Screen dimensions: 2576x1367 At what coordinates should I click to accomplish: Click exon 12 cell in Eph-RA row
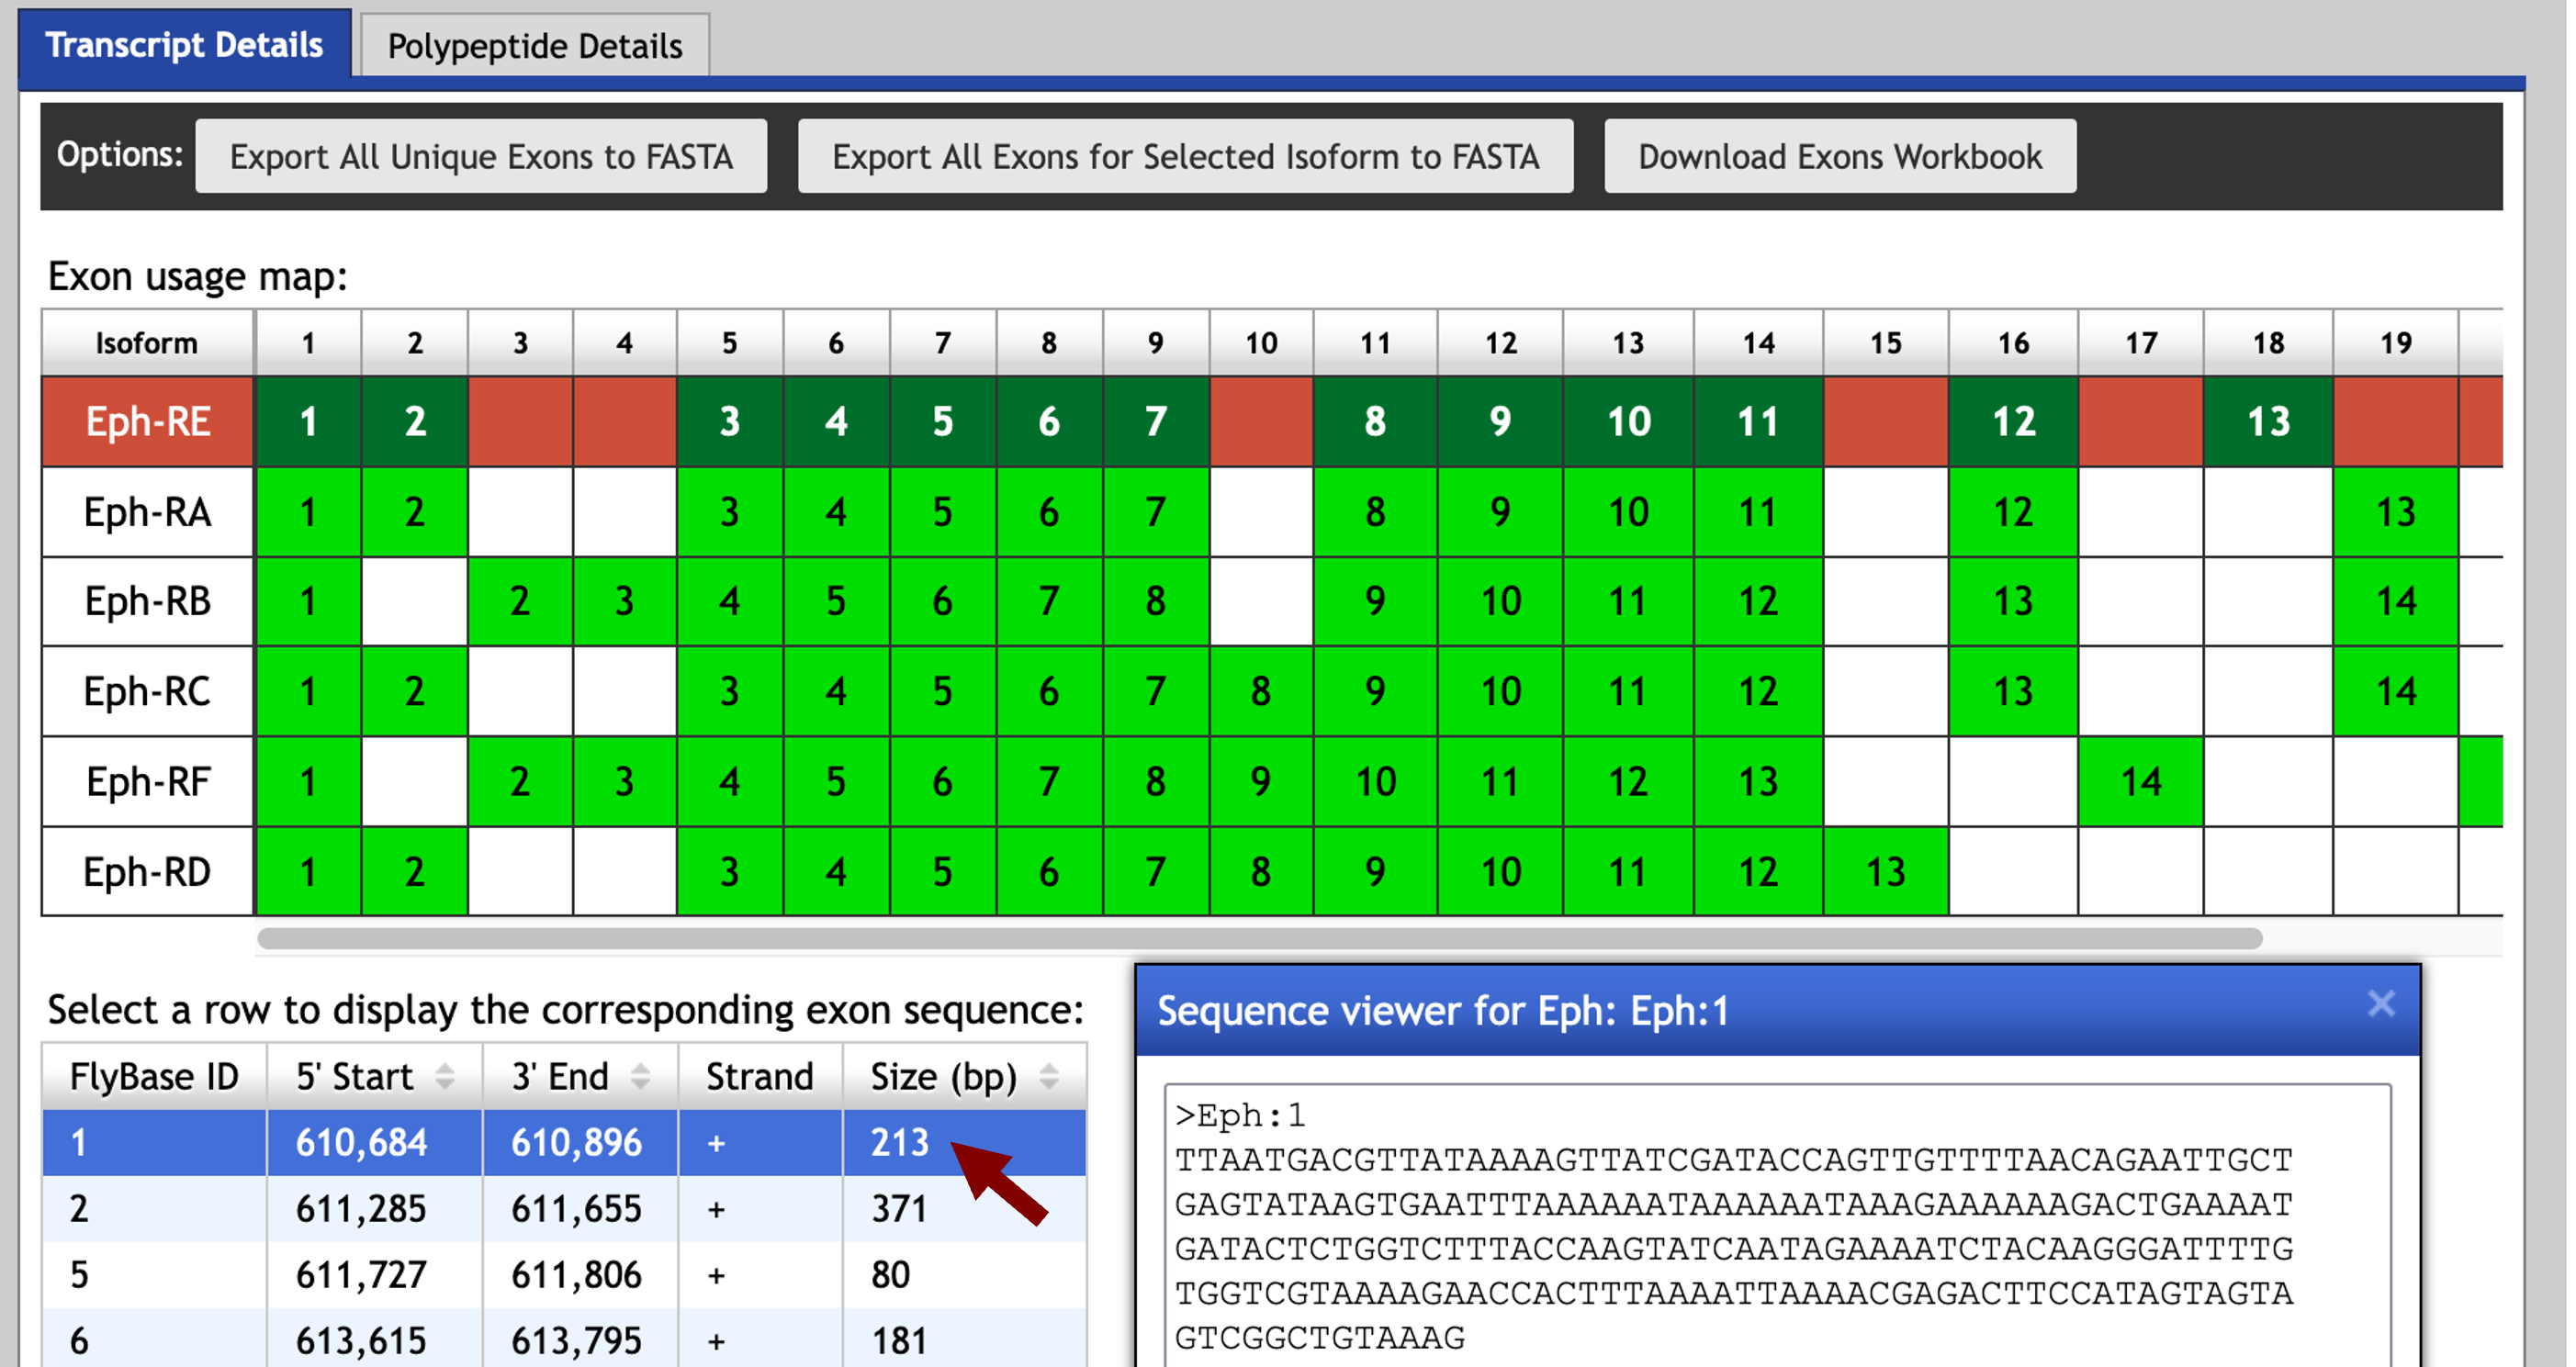[2013, 512]
